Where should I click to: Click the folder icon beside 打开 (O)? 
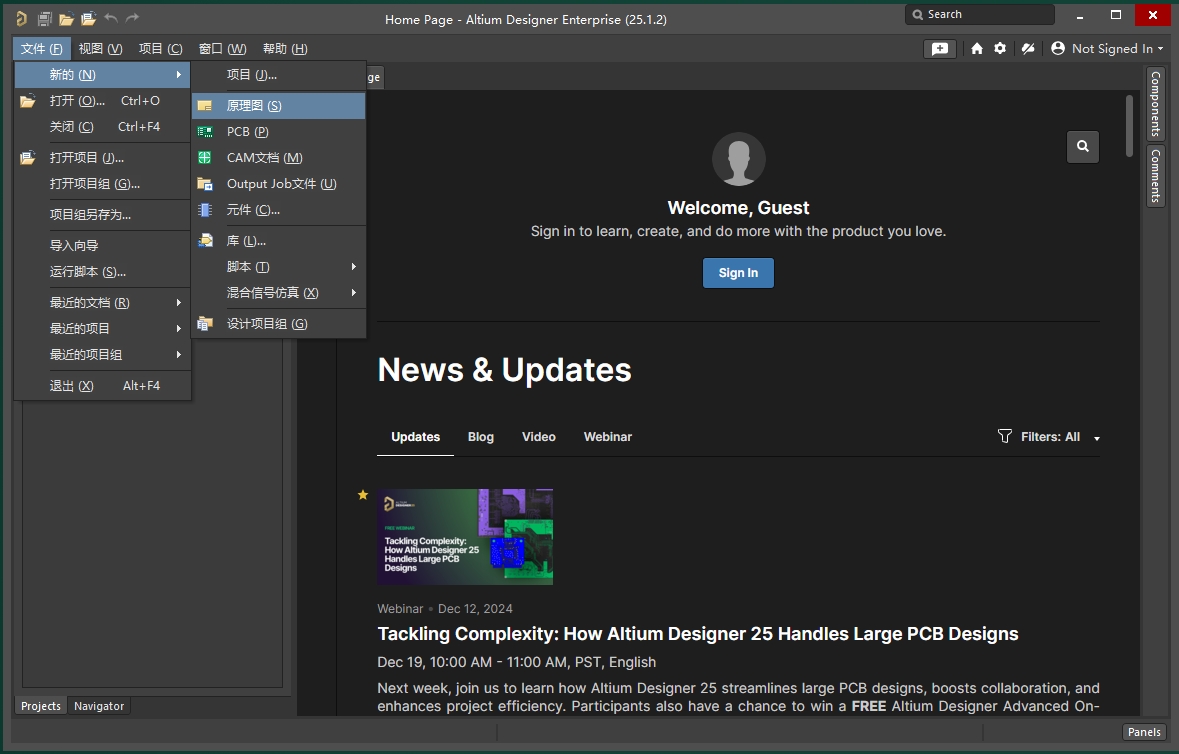click(28, 101)
